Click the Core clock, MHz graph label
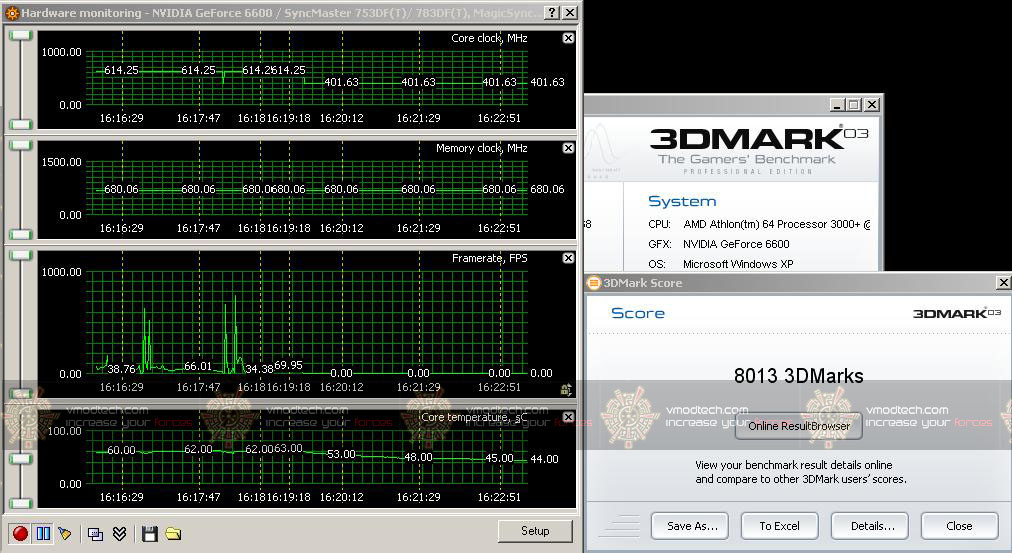Viewport: 1012px width, 553px height. tap(489, 38)
